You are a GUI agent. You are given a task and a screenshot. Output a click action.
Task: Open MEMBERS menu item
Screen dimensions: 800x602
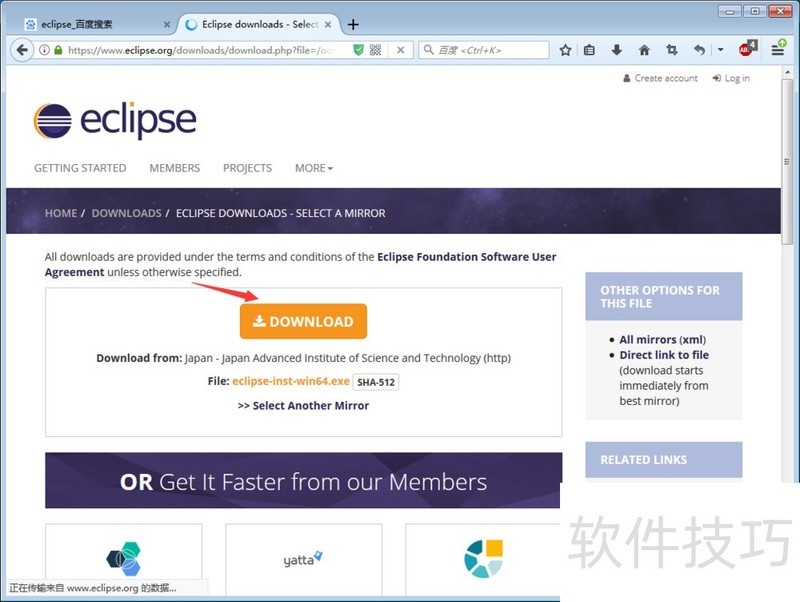tap(174, 168)
